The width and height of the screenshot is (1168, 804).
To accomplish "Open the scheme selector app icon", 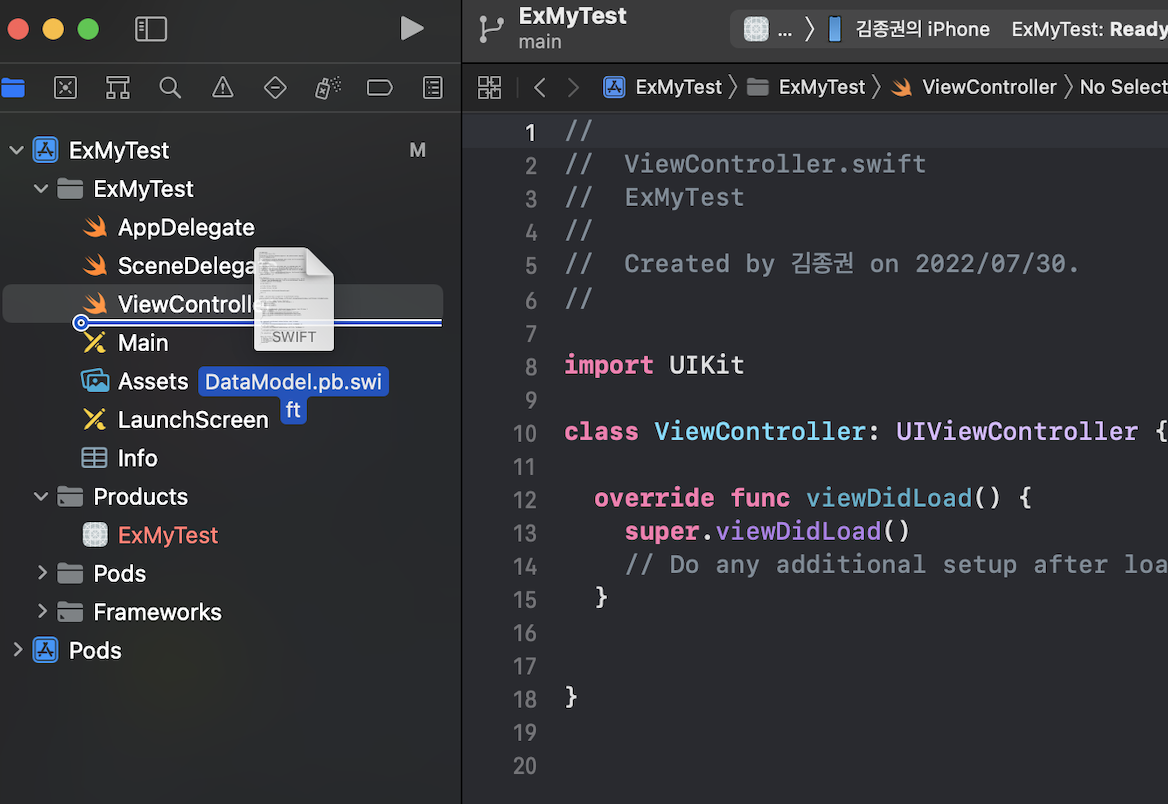I will coord(756,29).
